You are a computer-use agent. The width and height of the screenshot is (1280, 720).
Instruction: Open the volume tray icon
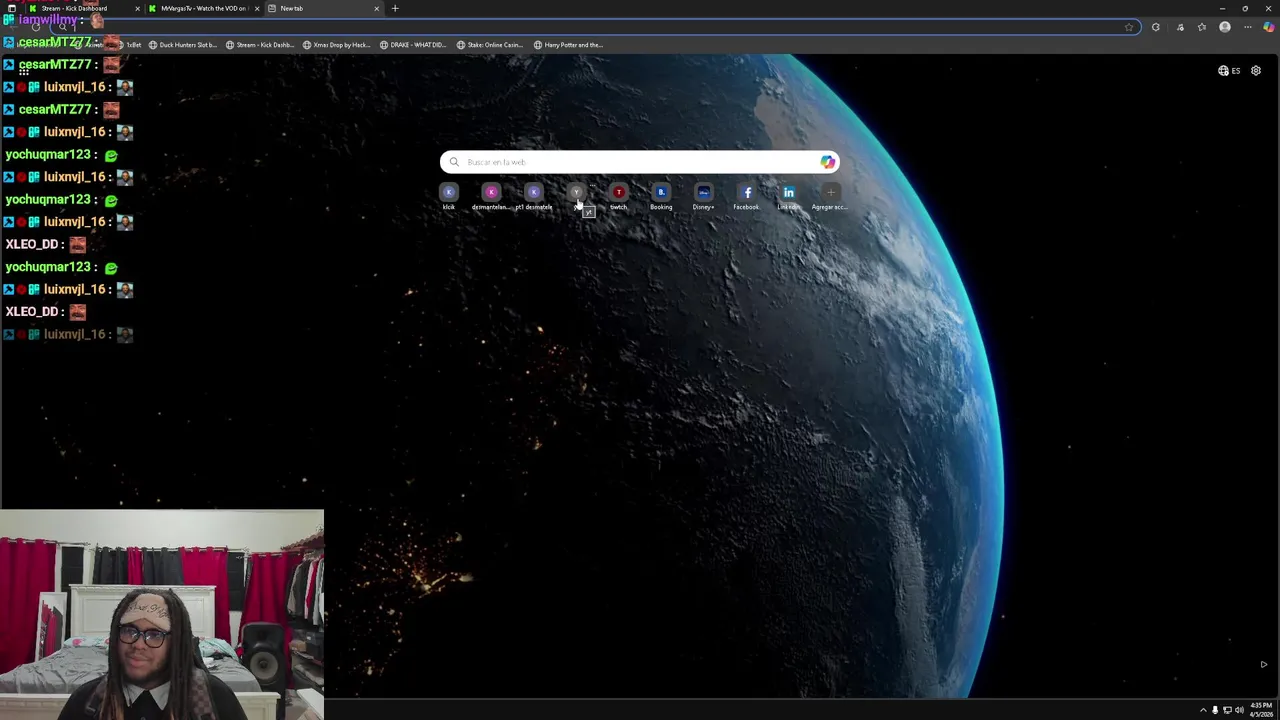tap(1239, 710)
